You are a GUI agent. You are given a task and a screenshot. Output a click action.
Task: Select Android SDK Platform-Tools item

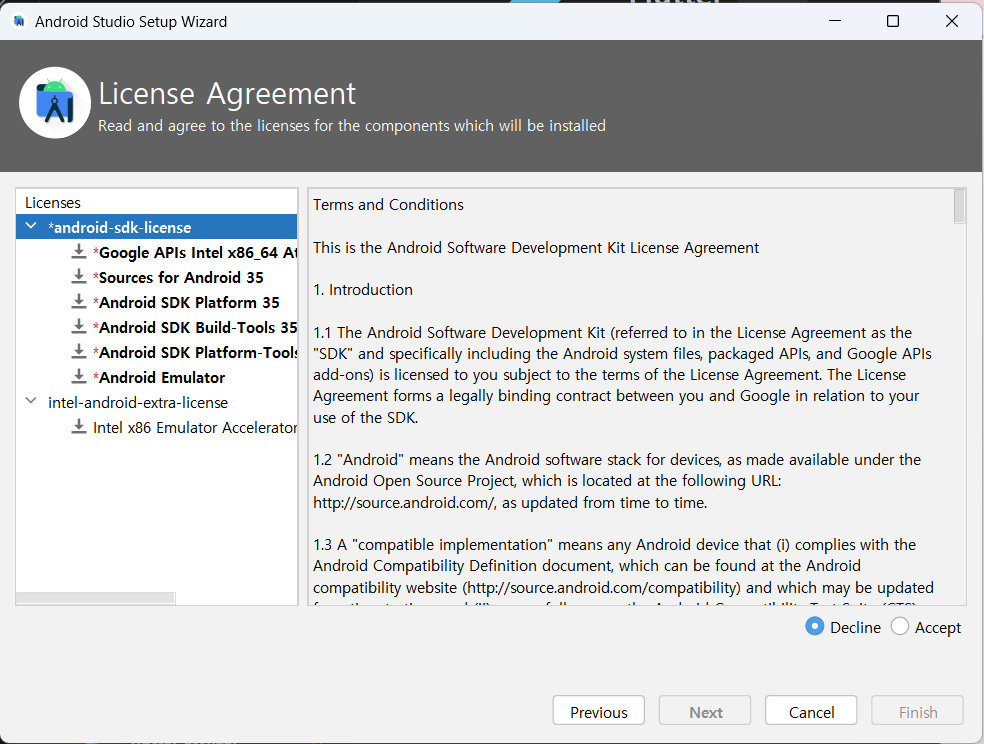[x=195, y=353]
